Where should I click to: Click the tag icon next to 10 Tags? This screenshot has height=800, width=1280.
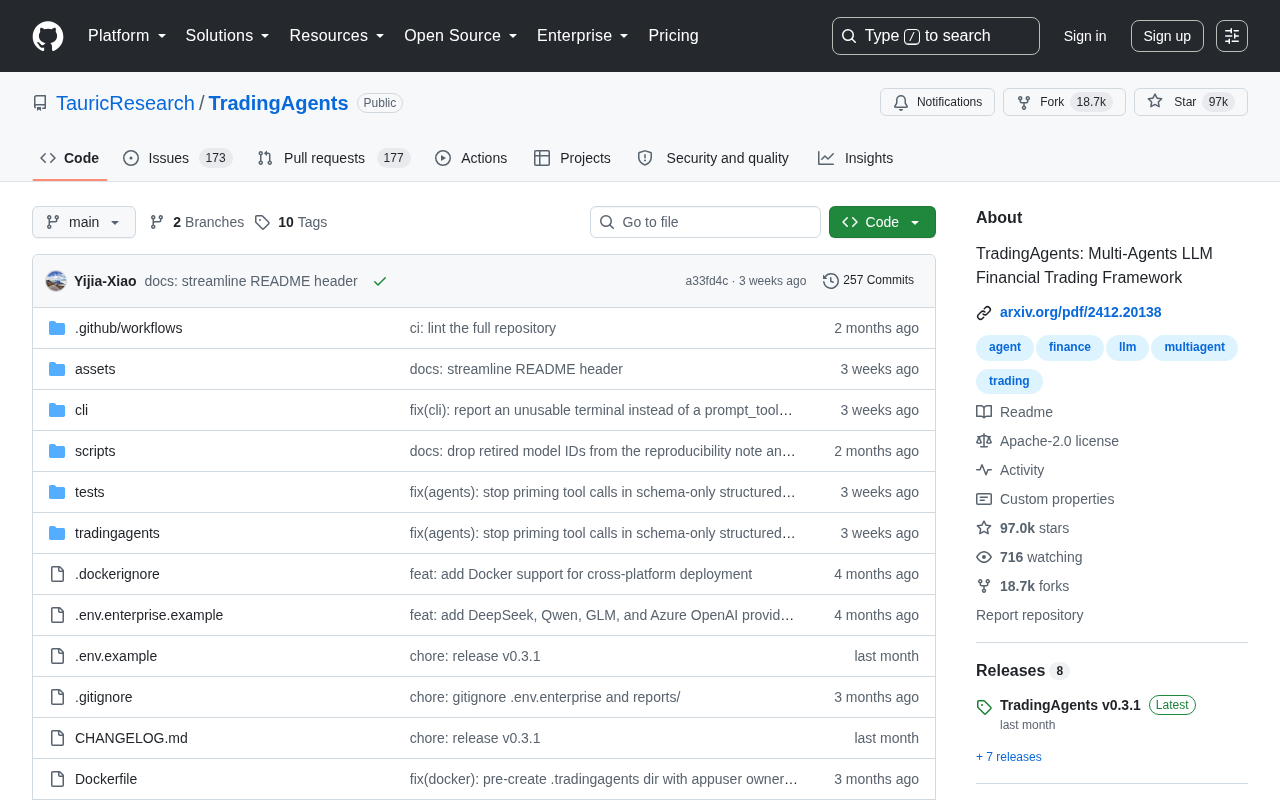262,222
